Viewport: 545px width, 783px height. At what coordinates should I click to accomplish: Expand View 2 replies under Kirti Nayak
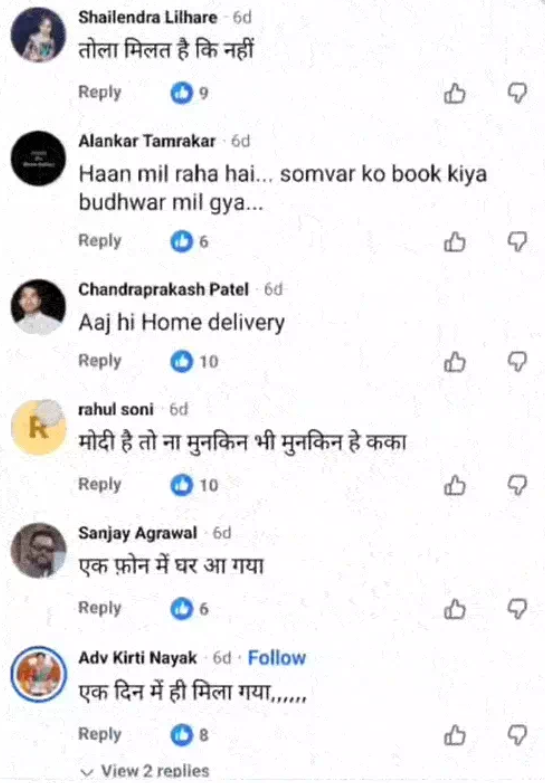coord(145,771)
